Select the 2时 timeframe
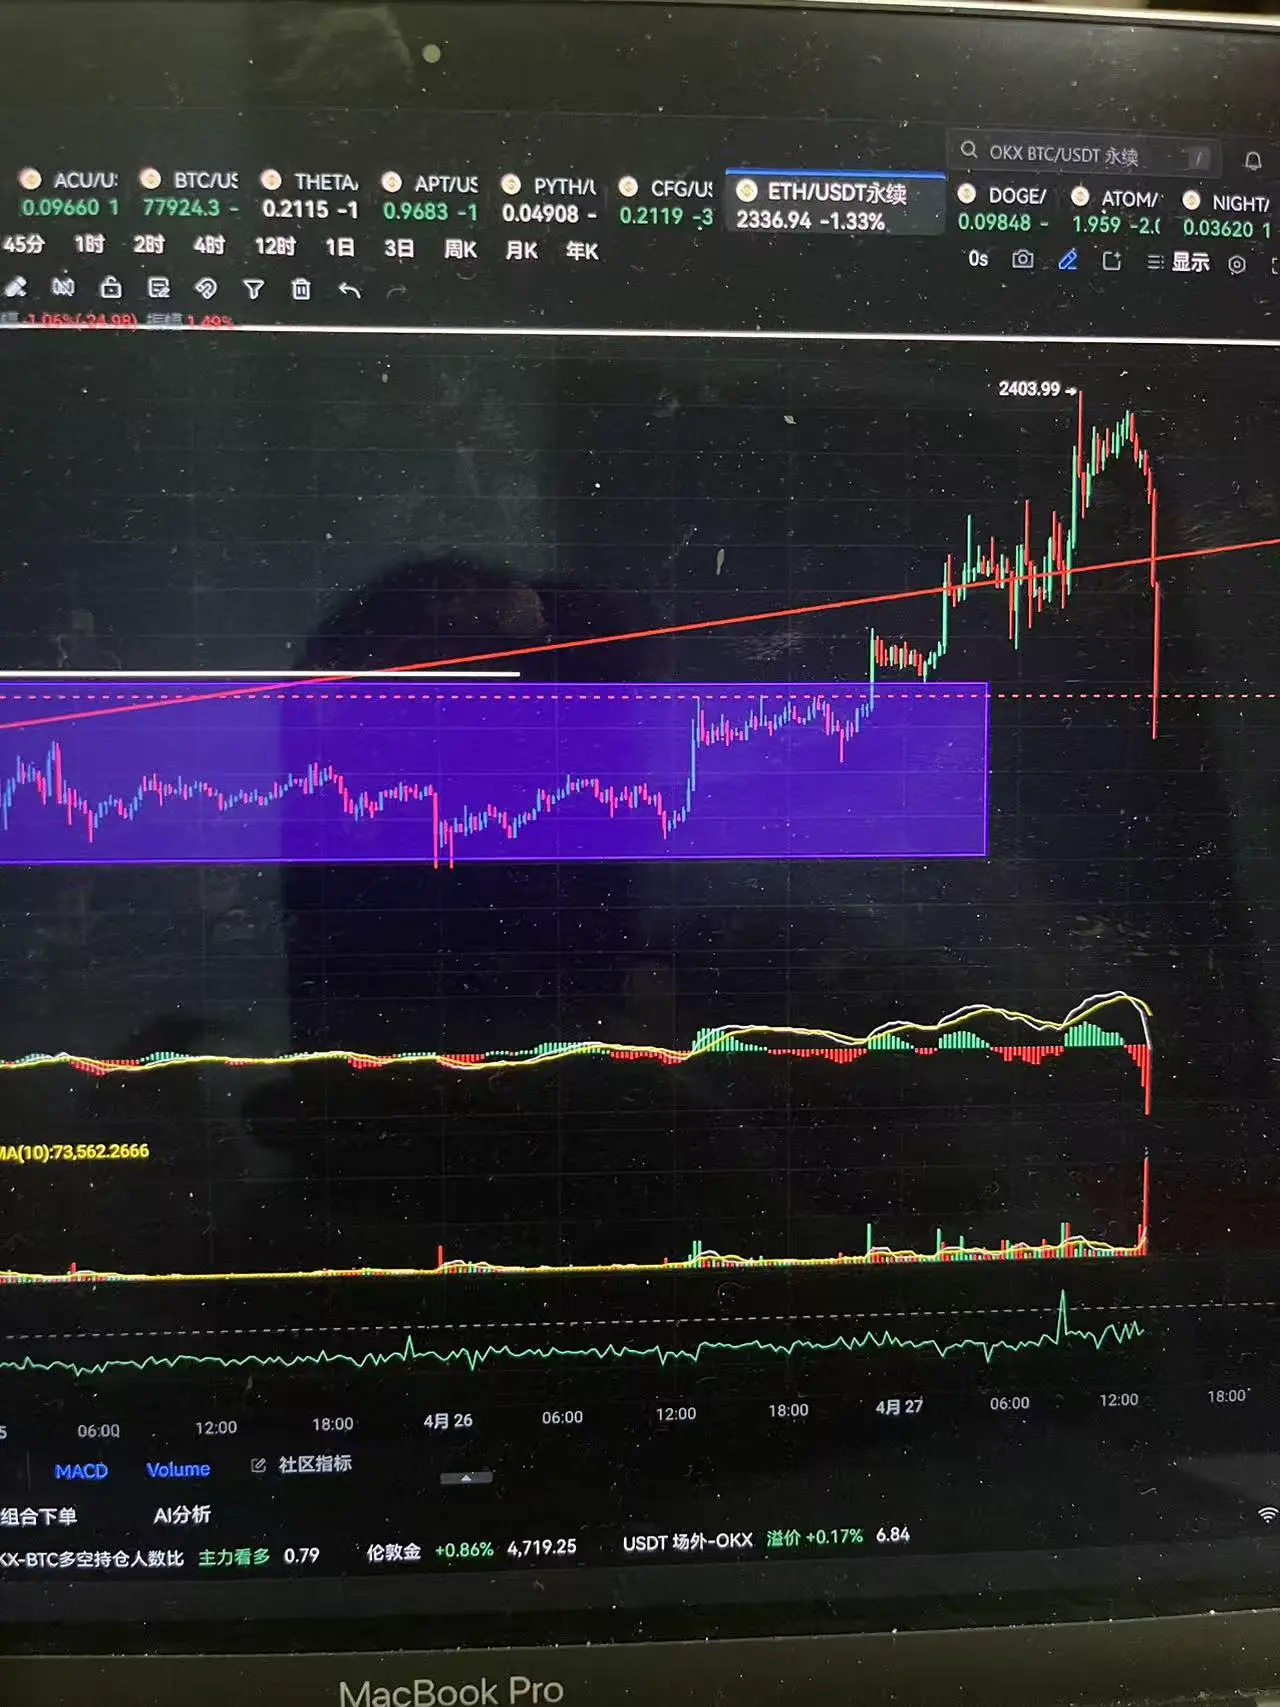Viewport: 1280px width, 1707px height. (x=149, y=244)
